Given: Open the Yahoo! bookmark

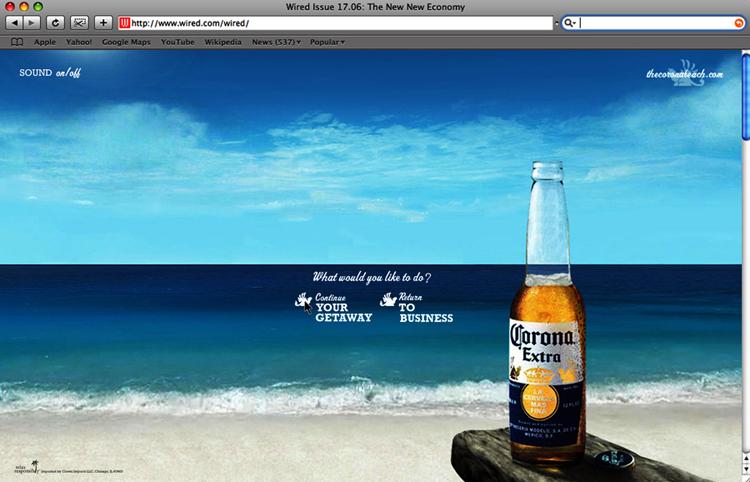Looking at the screenshot, I should [x=79, y=42].
